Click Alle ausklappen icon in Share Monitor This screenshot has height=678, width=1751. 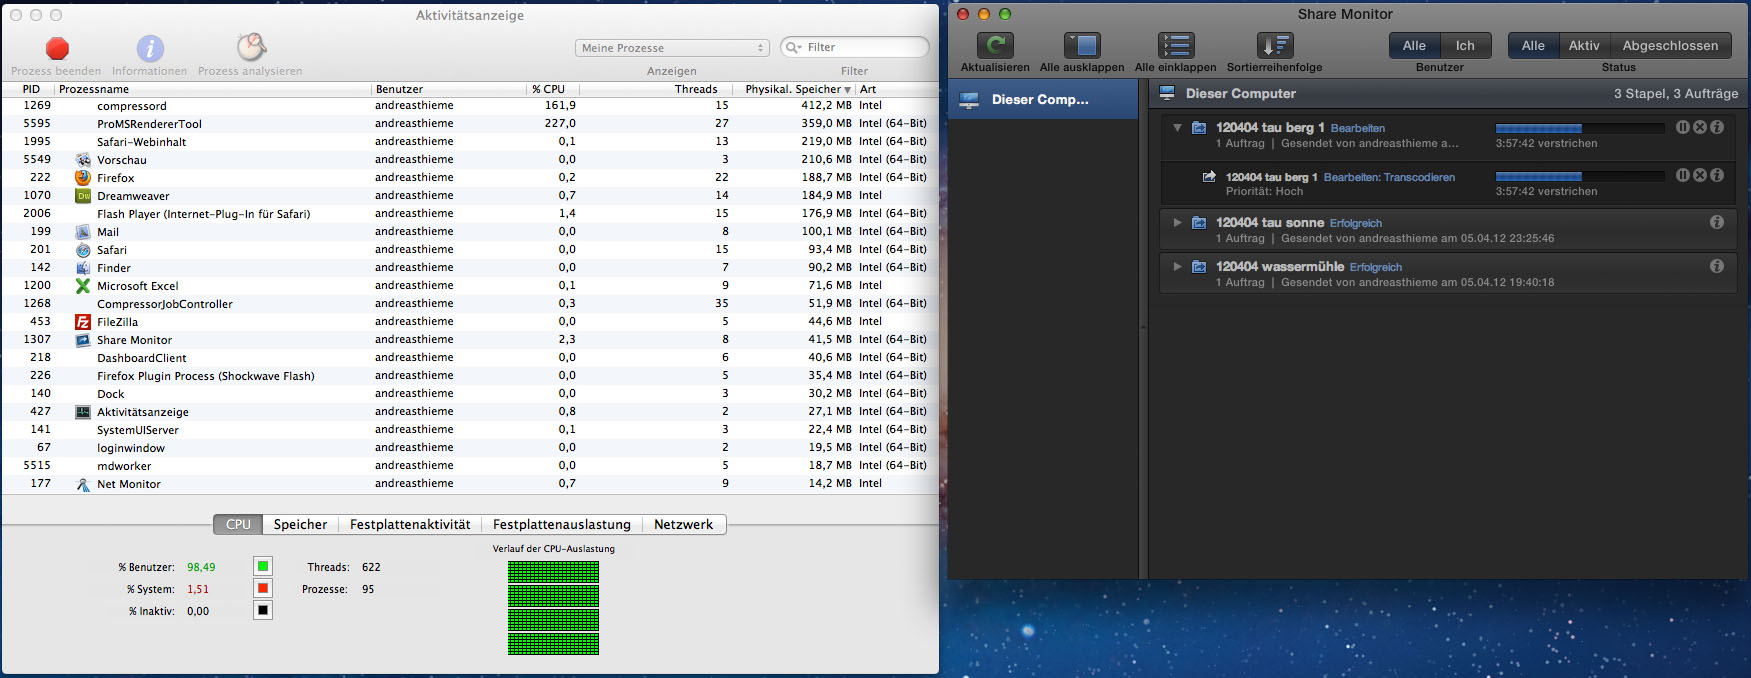click(x=1082, y=45)
